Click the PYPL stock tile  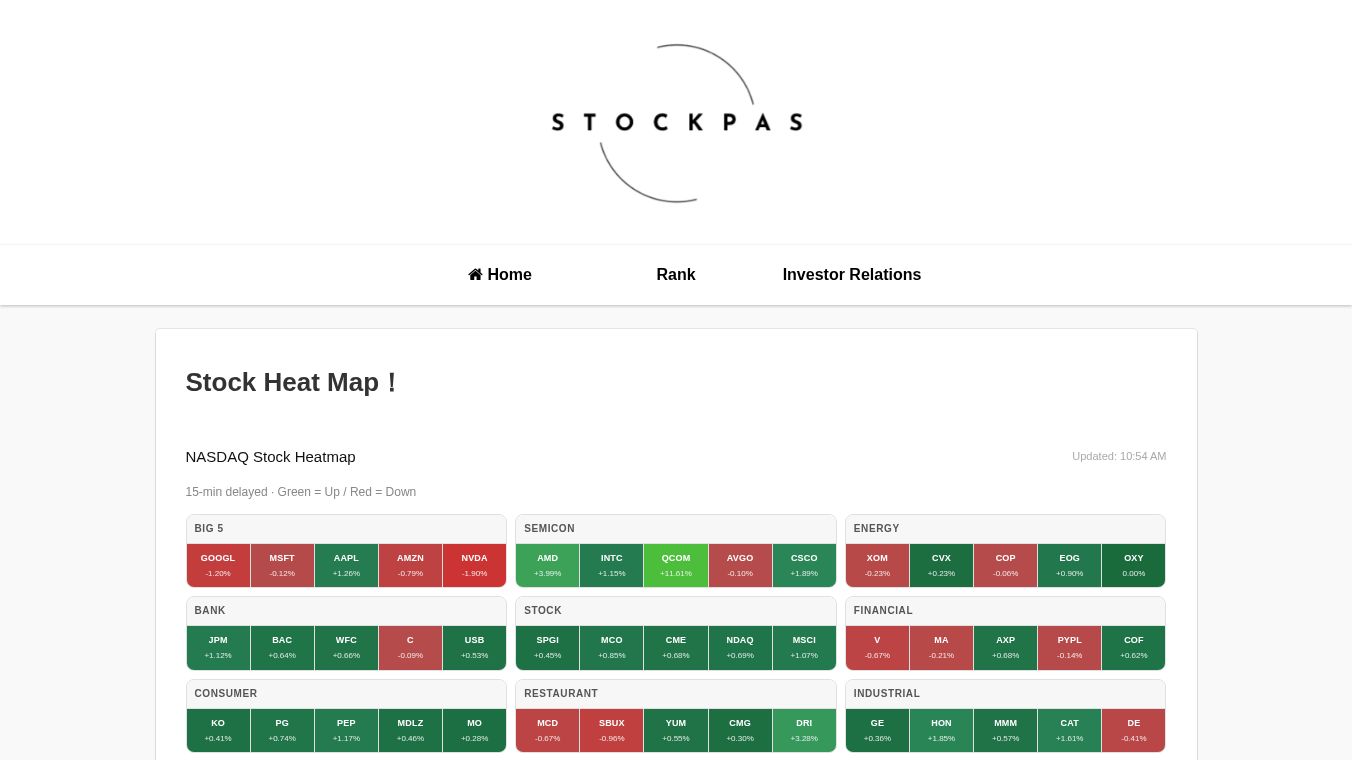point(1069,648)
